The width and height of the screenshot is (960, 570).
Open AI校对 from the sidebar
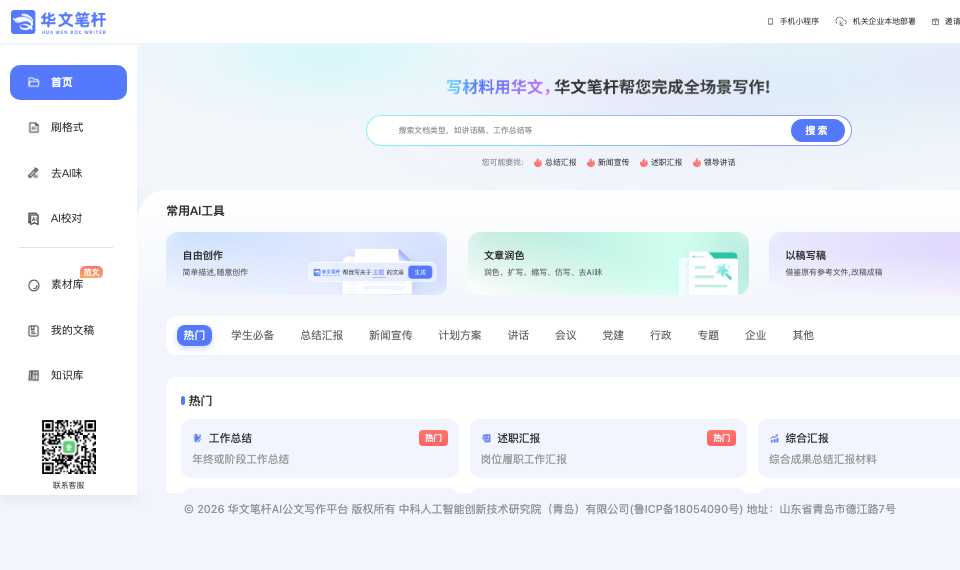coord(68,219)
